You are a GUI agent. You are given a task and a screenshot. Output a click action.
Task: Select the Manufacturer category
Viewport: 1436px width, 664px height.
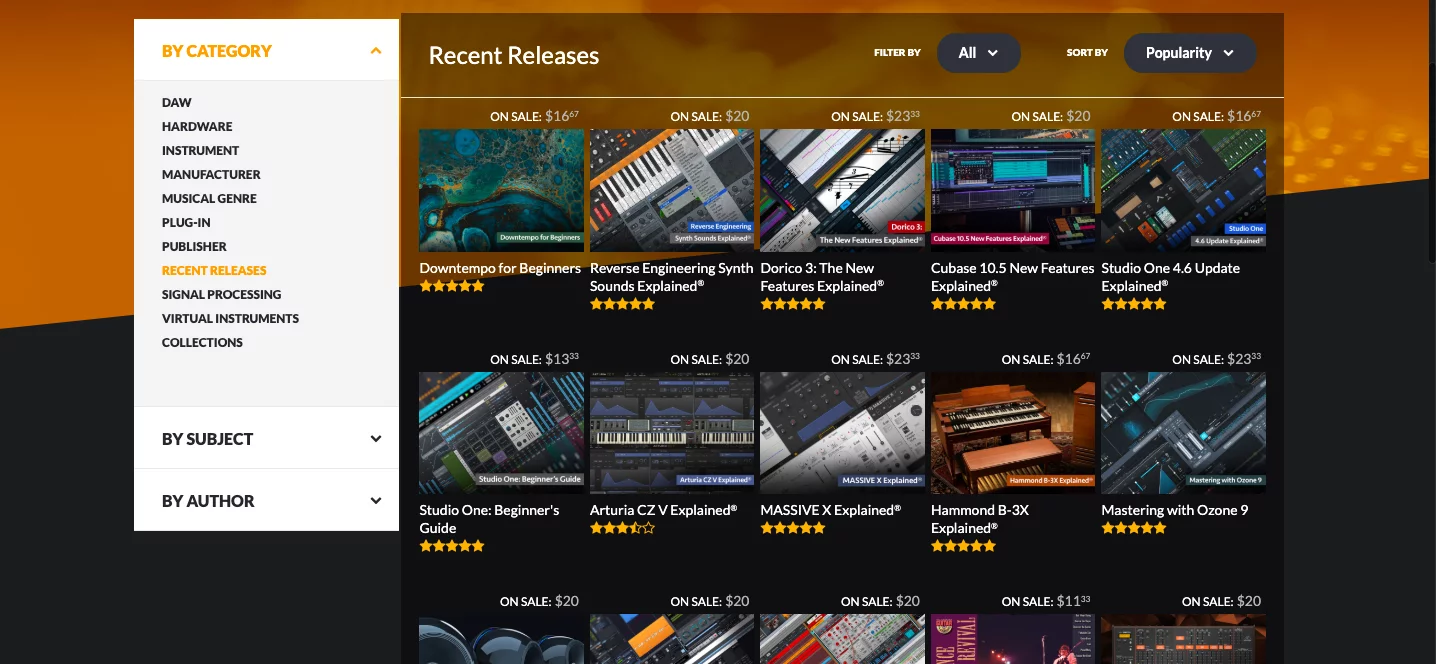[211, 174]
